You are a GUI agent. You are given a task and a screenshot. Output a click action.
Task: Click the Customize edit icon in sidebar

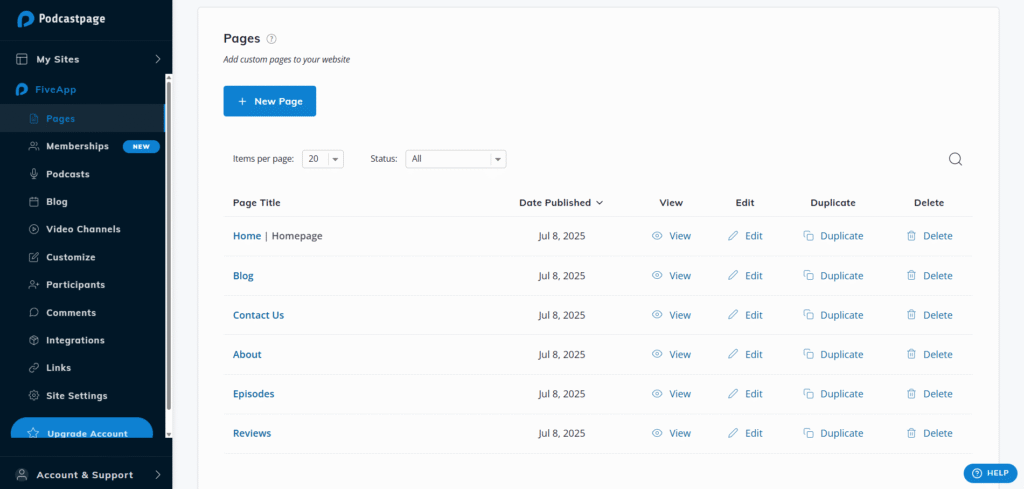tap(34, 257)
